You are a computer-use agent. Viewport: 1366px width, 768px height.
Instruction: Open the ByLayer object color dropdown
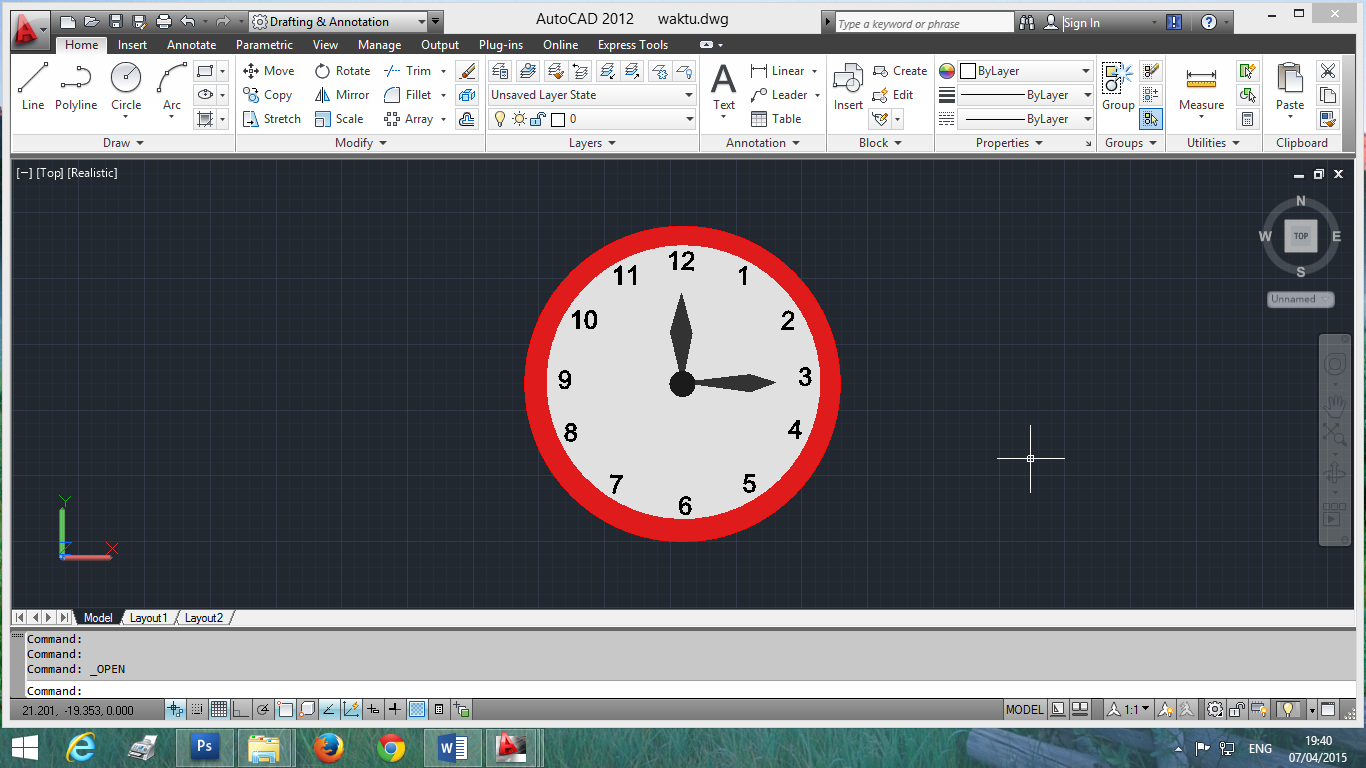[1026, 71]
